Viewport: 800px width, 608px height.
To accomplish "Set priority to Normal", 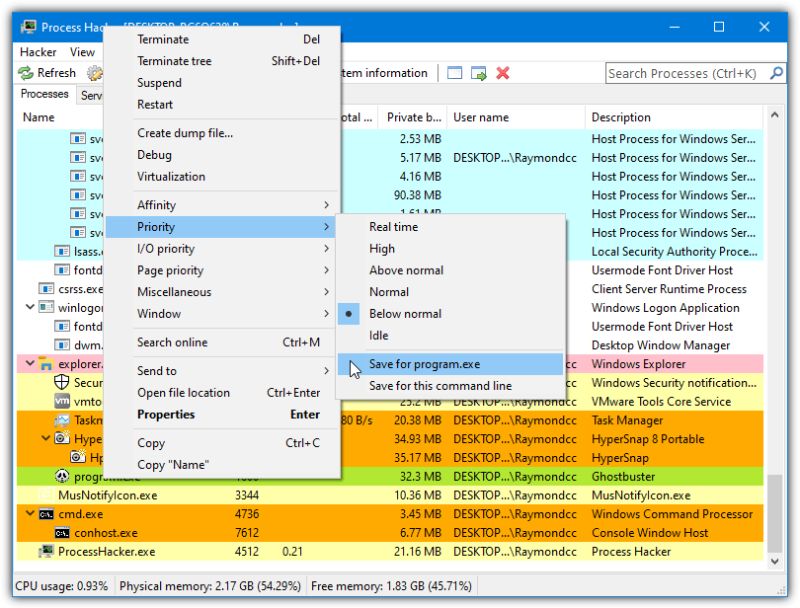I will point(451,292).
